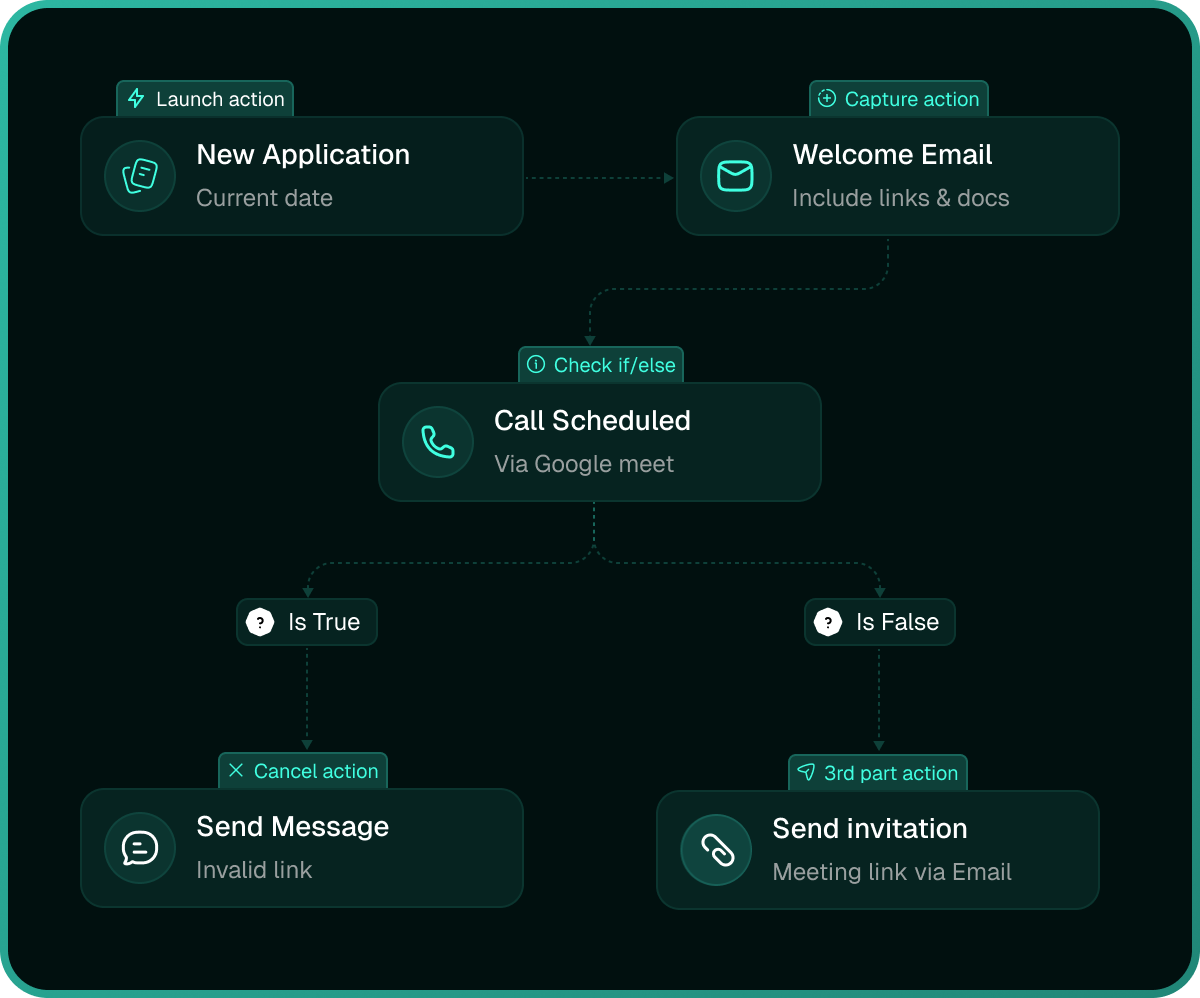Click the question mark badge beside Is False

coord(828,622)
